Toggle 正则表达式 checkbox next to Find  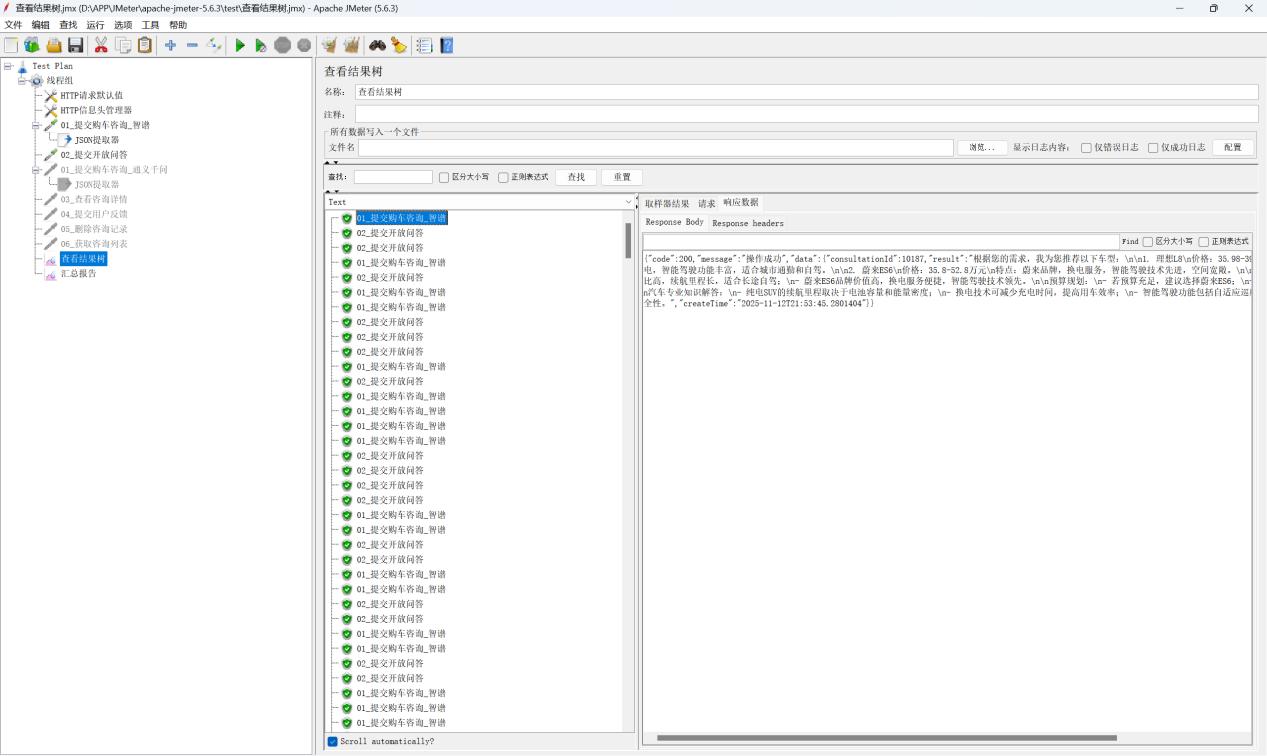tap(1204, 241)
